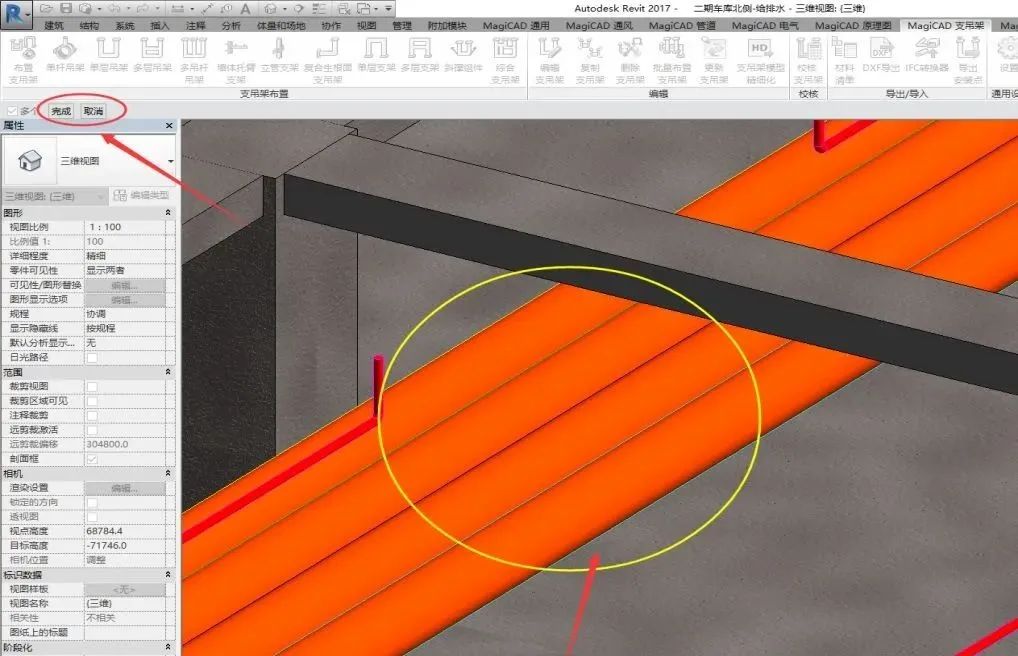
Task: Collapse the 相机 camera section
Action: point(167,474)
